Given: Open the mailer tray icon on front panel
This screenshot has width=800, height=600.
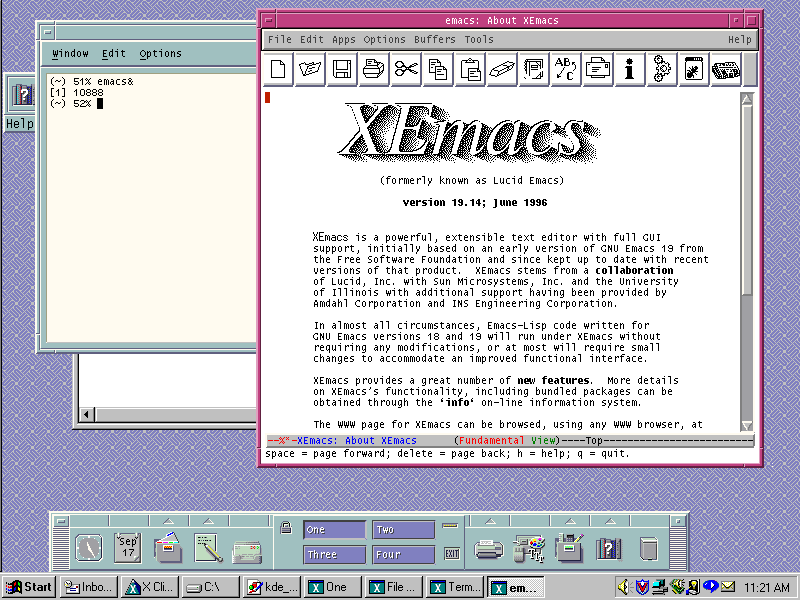Looking at the screenshot, I should [247, 553].
